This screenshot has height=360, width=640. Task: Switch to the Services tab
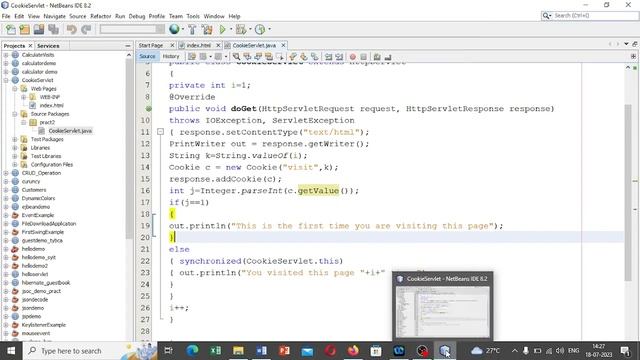coord(48,46)
